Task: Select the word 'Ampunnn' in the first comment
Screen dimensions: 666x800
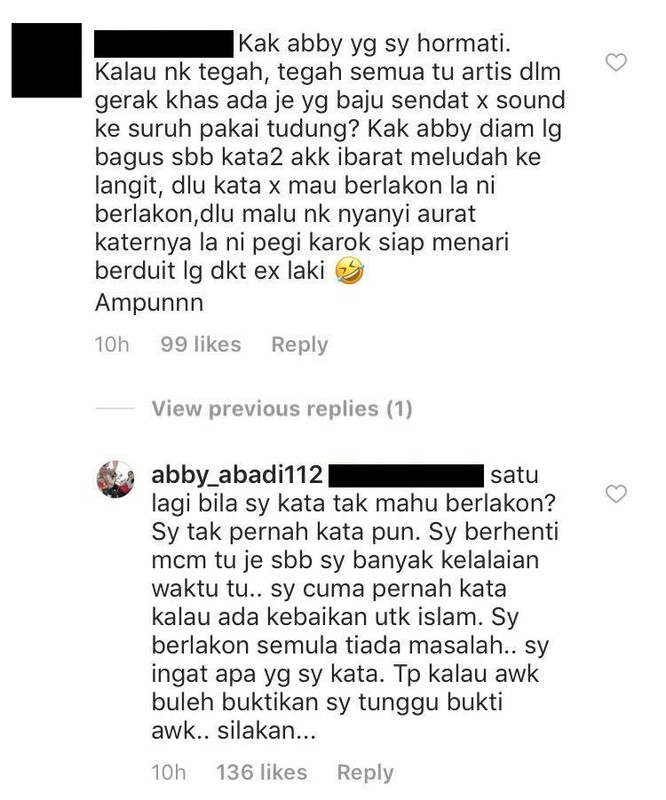Action: click(x=149, y=303)
